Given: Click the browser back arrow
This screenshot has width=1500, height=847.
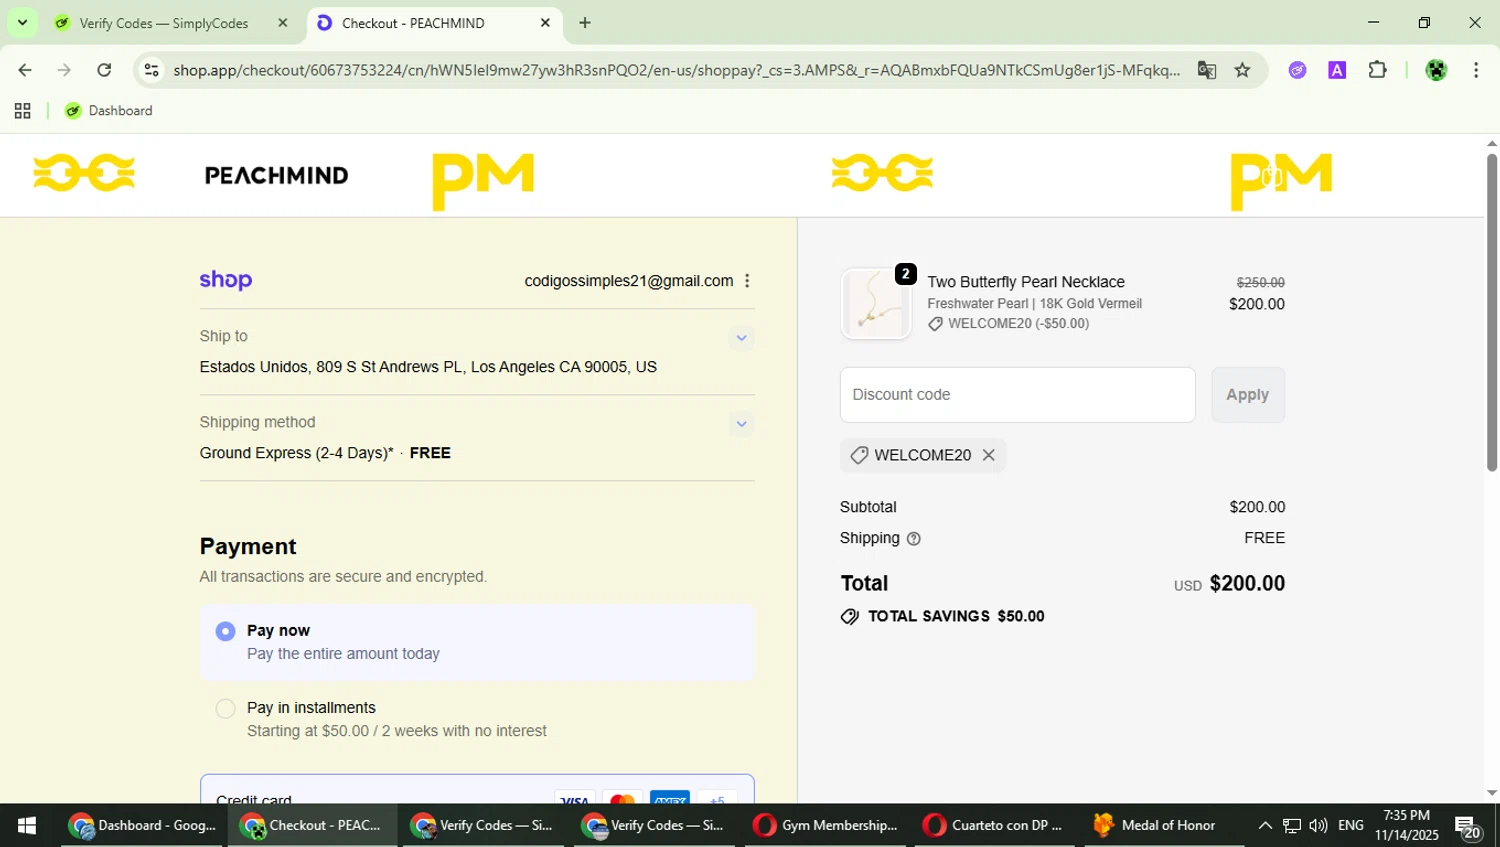Looking at the screenshot, I should pos(25,70).
